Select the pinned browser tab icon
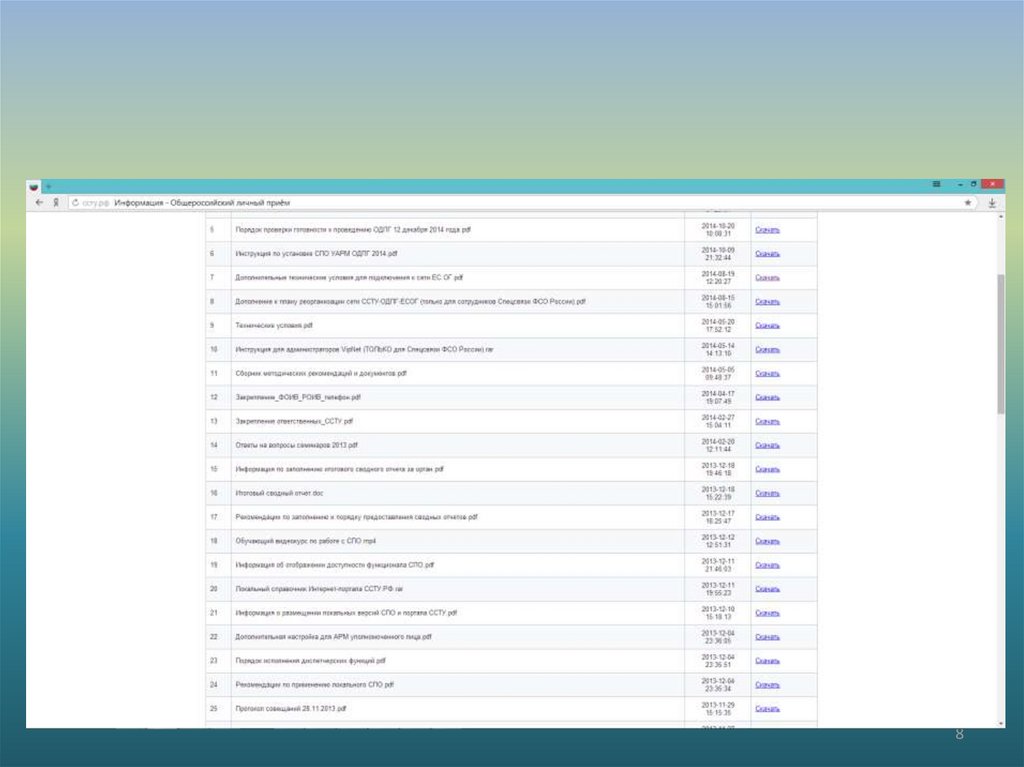The image size is (1024, 767). coord(33,186)
